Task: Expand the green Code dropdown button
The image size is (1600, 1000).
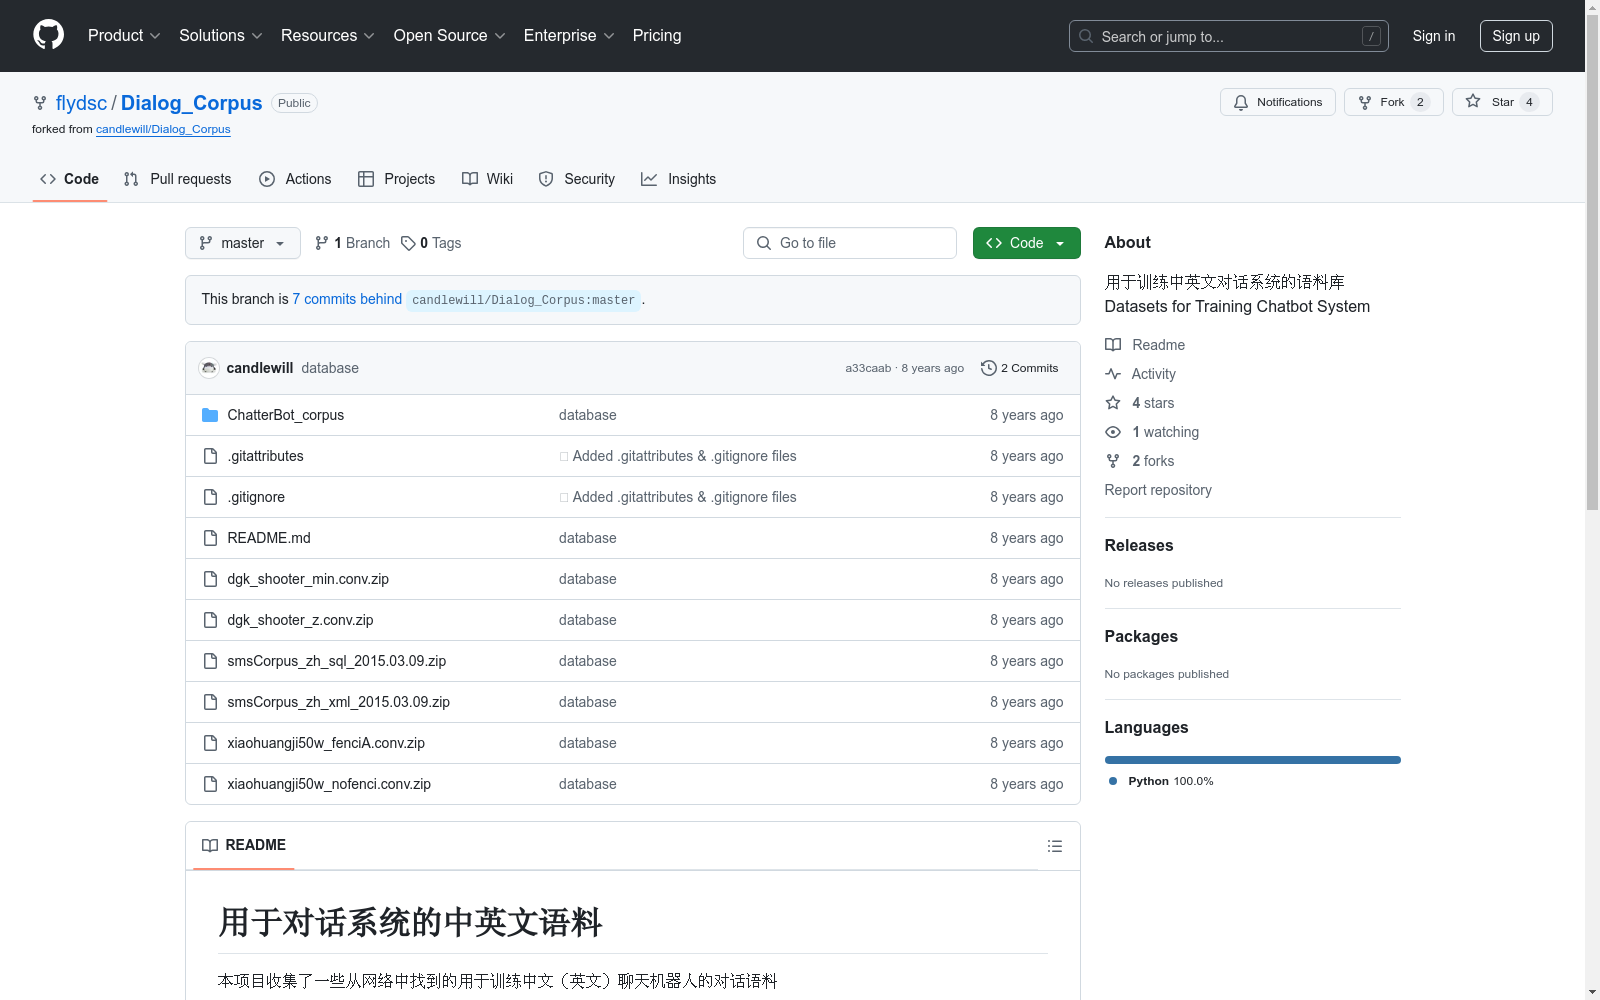Action: (1027, 243)
